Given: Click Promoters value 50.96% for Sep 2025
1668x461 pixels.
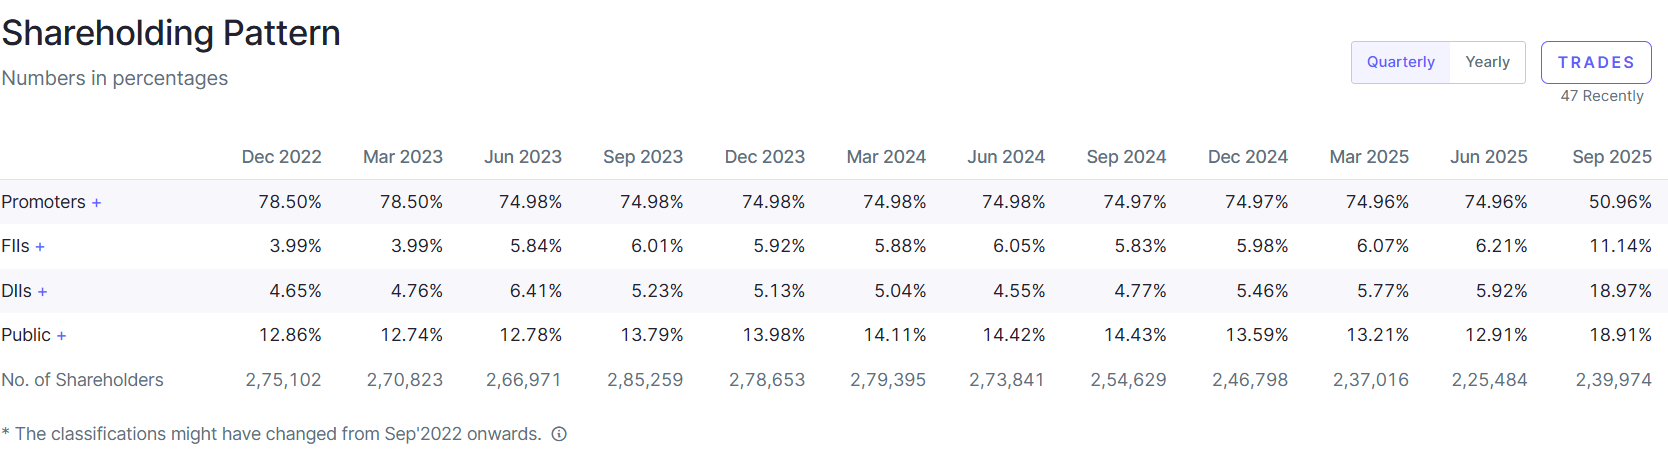Looking at the screenshot, I should tap(1619, 202).
